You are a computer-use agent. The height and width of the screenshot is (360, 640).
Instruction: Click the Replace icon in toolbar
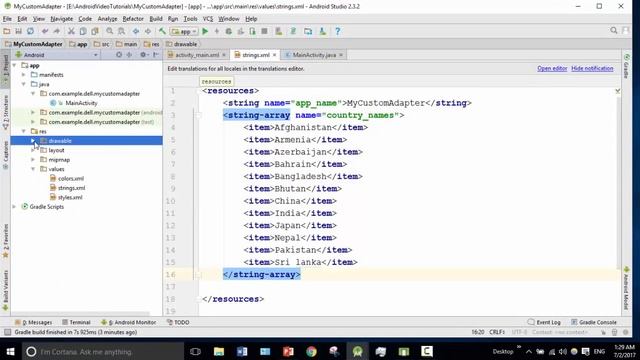tap(121, 31)
